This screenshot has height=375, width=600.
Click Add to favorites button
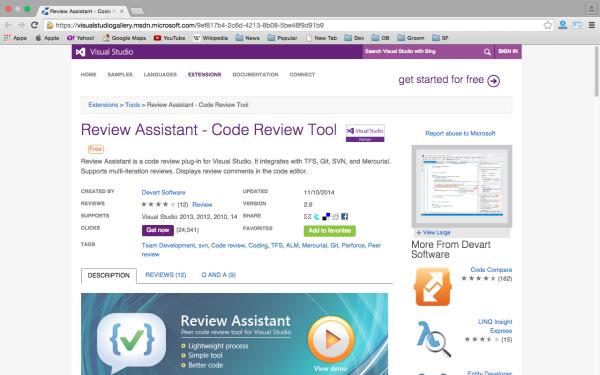pyautogui.click(x=330, y=231)
